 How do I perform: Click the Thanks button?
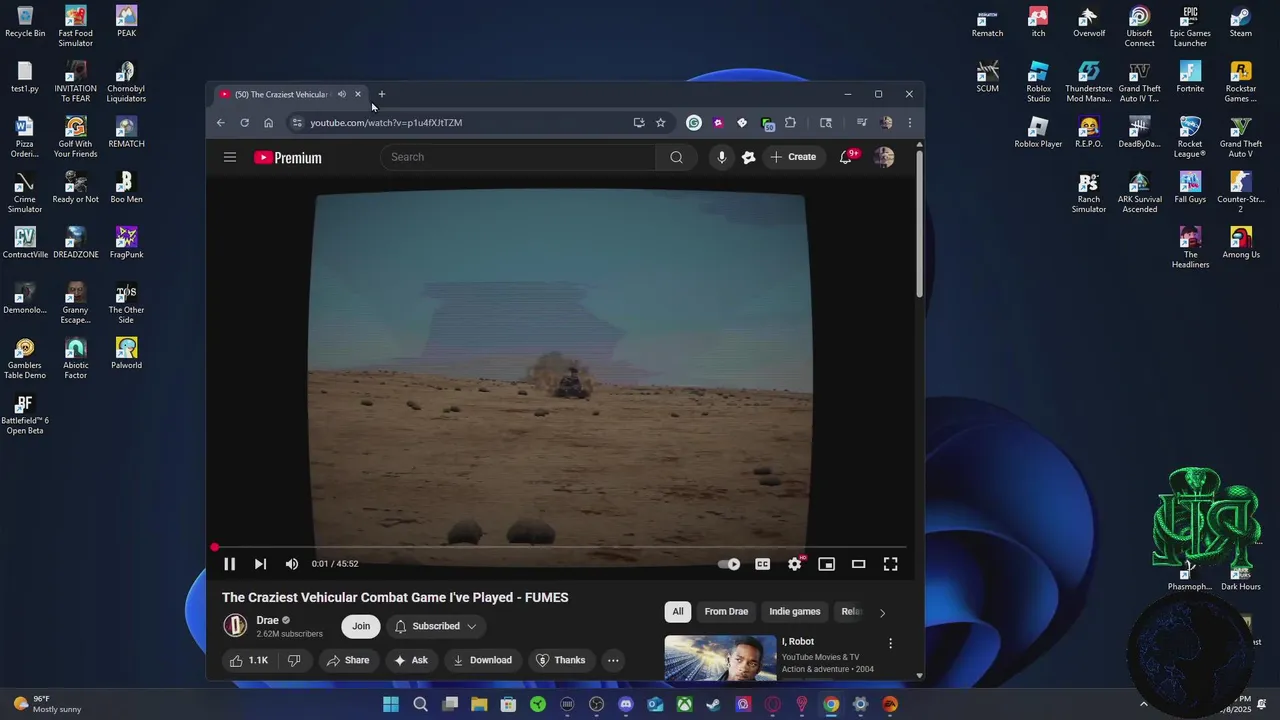click(x=561, y=660)
